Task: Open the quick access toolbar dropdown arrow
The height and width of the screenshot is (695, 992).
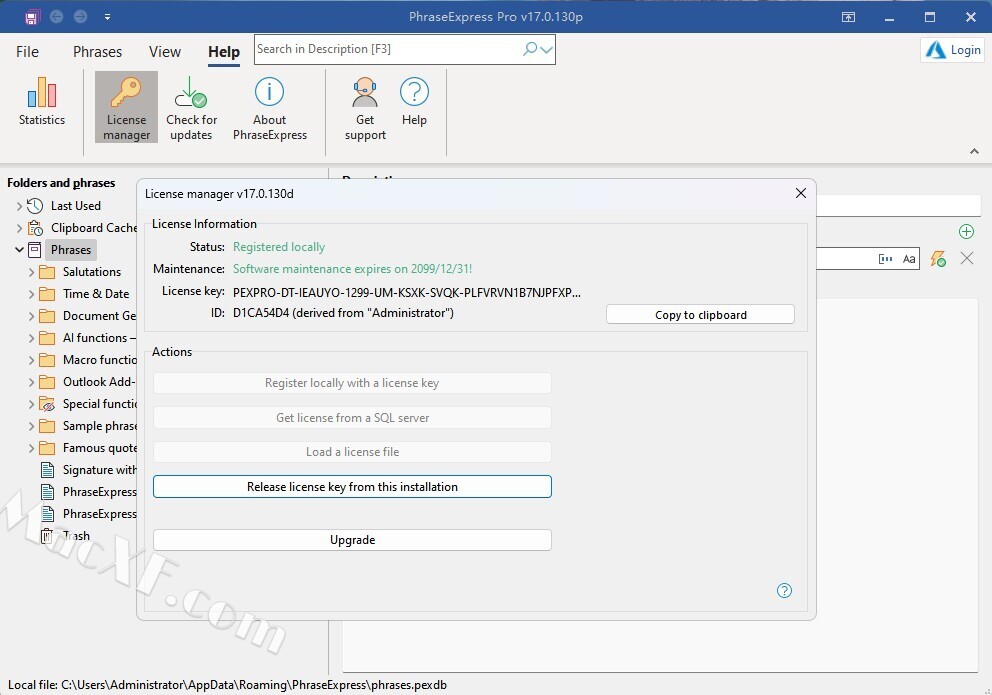Action: pos(108,17)
